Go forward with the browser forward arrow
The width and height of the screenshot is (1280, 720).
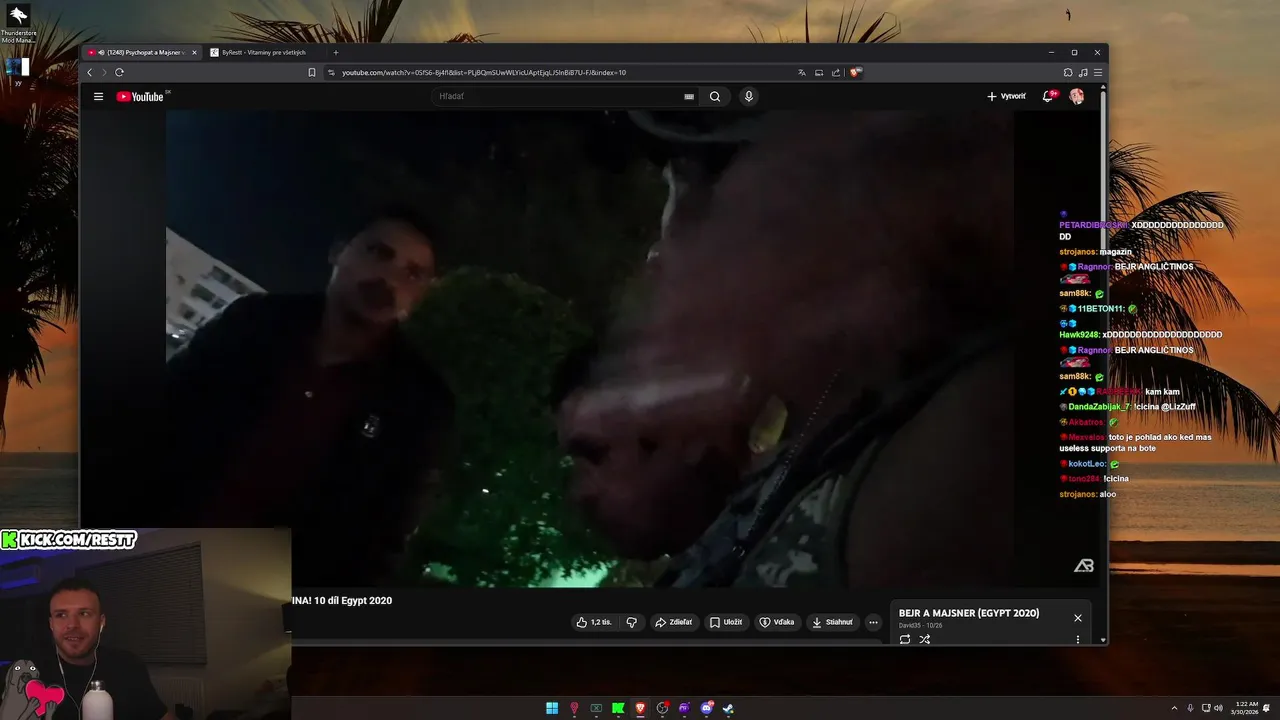pyautogui.click(x=104, y=72)
